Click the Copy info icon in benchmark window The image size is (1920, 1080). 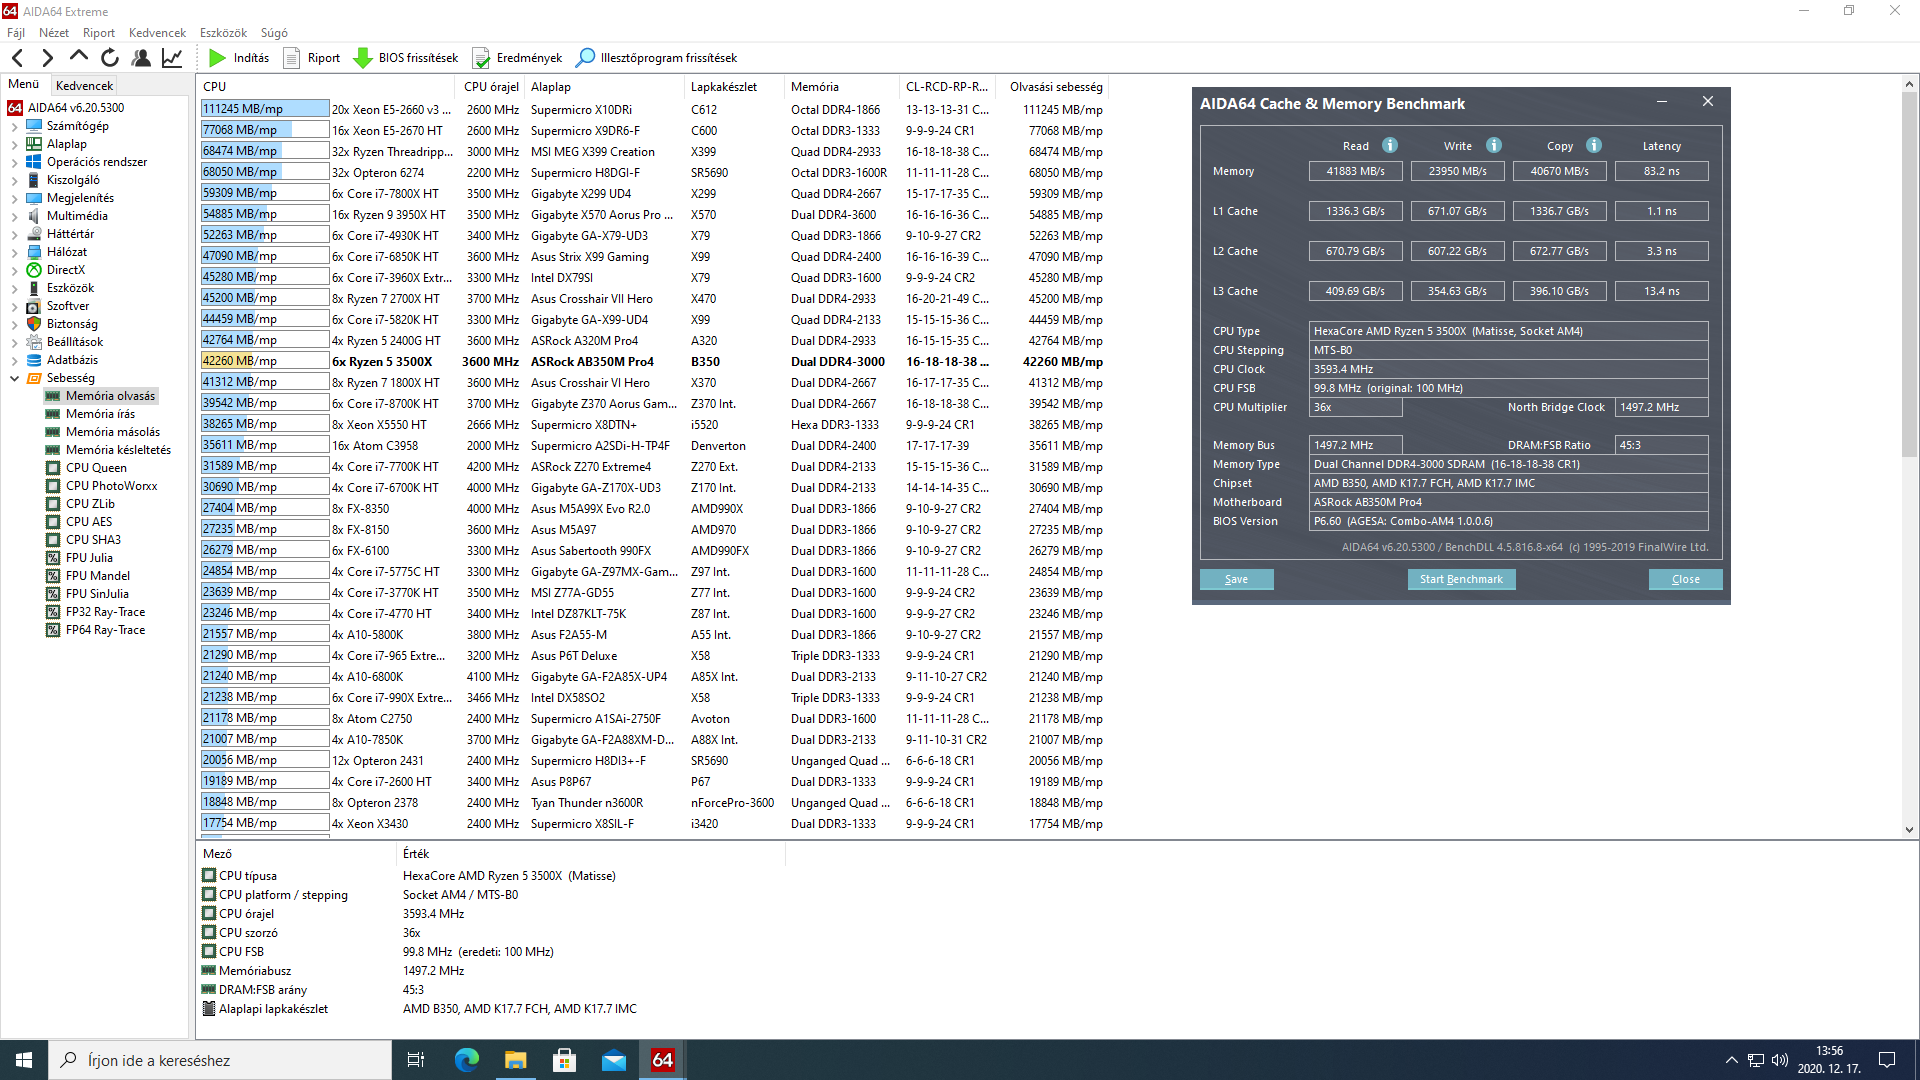point(1594,145)
